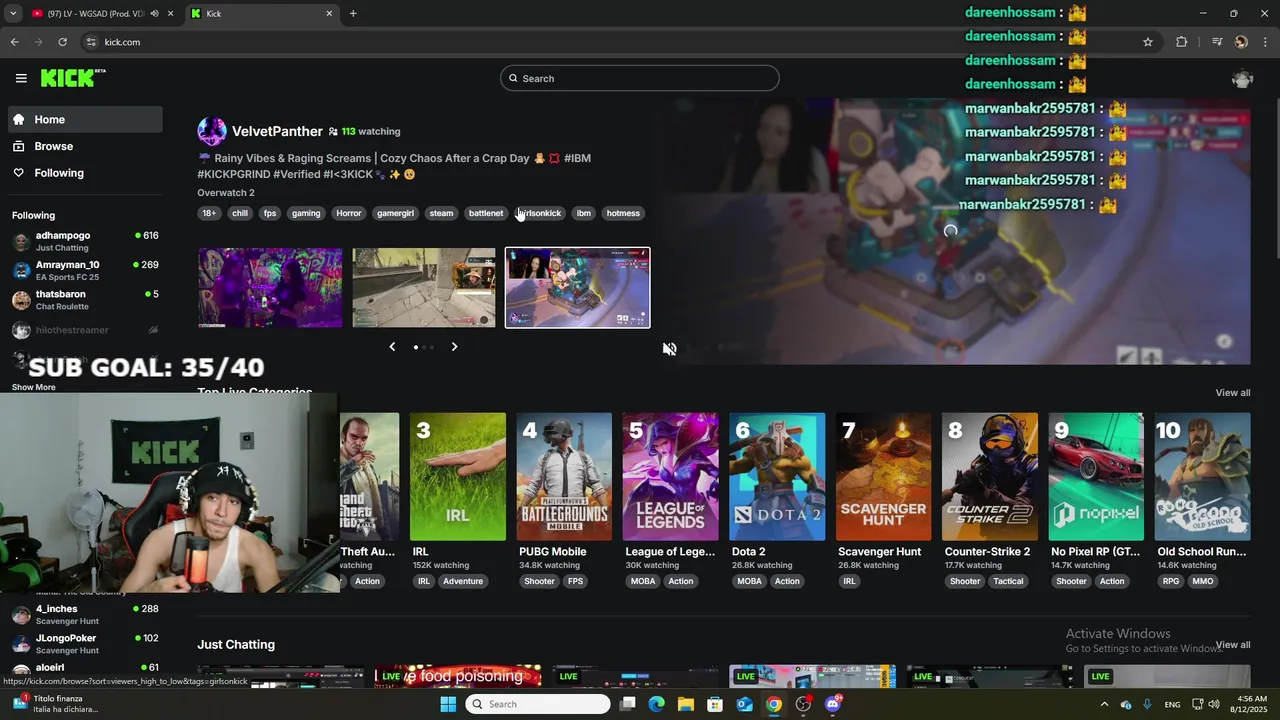Screen dimensions: 1280x720
Task: Go to next featured stream arrow
Action: (454, 347)
